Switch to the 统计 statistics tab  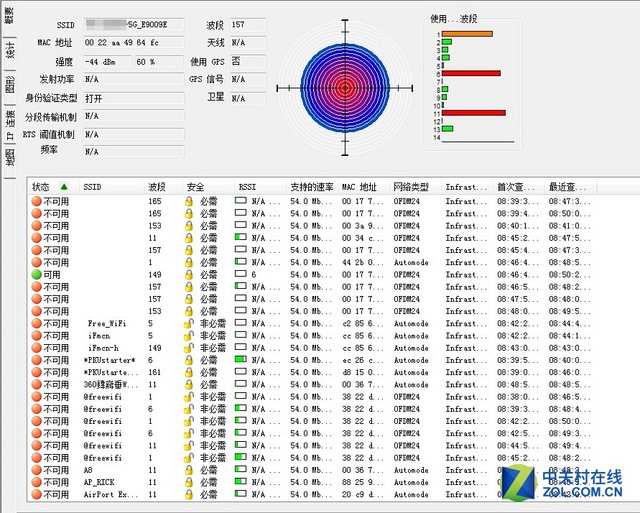click(x=10, y=50)
